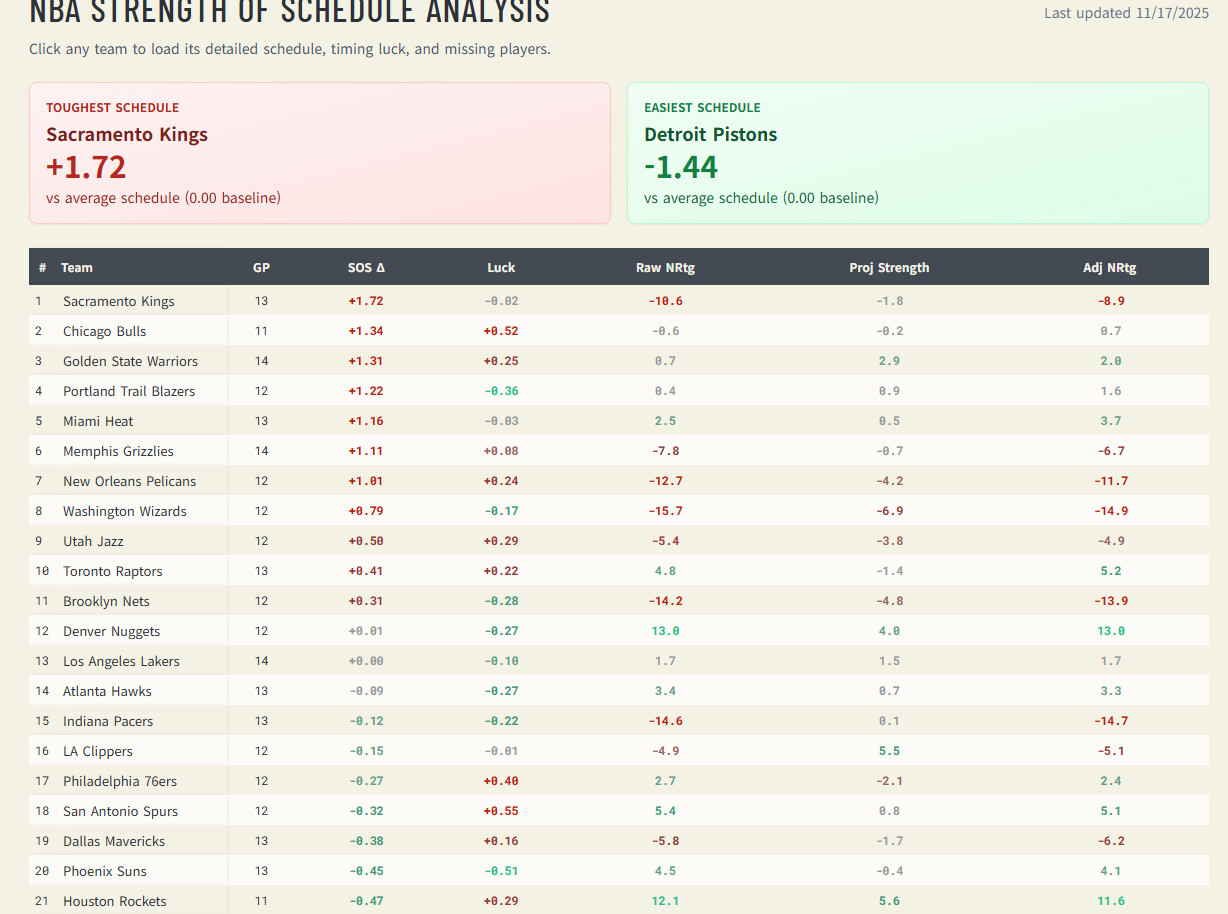
Task: Click Sacramento Kings Raw NRtg -10.6
Action: coord(665,301)
